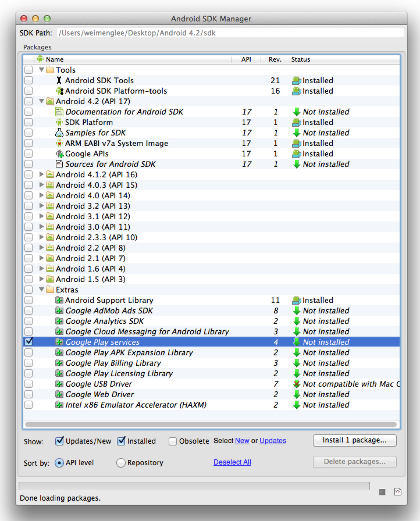Click the Samples for SDK flask icon

pos(59,133)
